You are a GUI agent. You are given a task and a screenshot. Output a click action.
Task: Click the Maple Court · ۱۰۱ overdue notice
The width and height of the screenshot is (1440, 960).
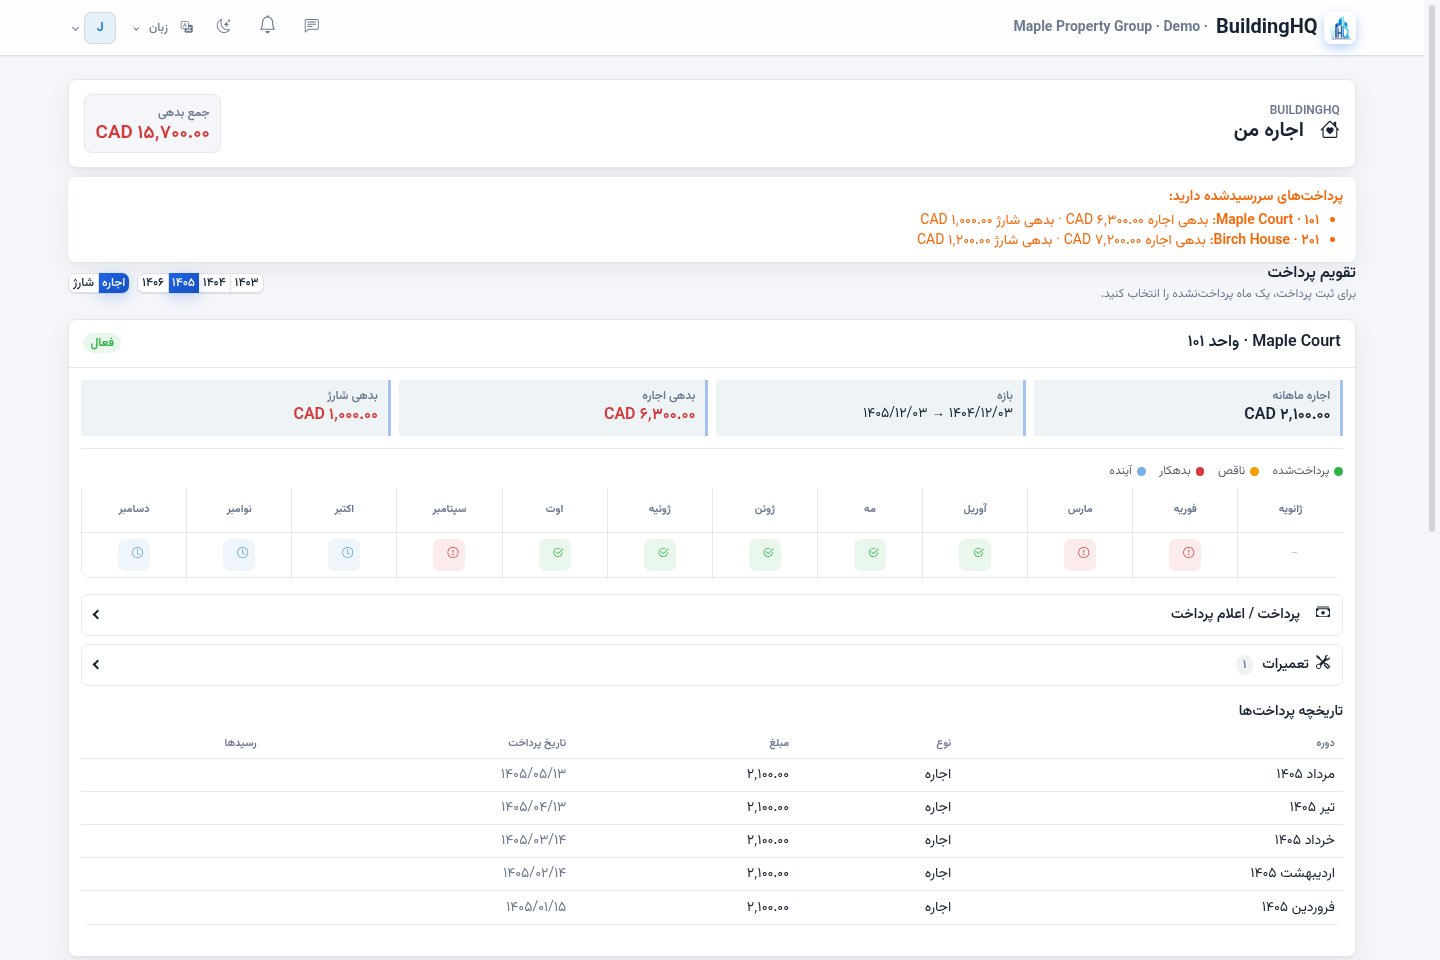click(1120, 219)
